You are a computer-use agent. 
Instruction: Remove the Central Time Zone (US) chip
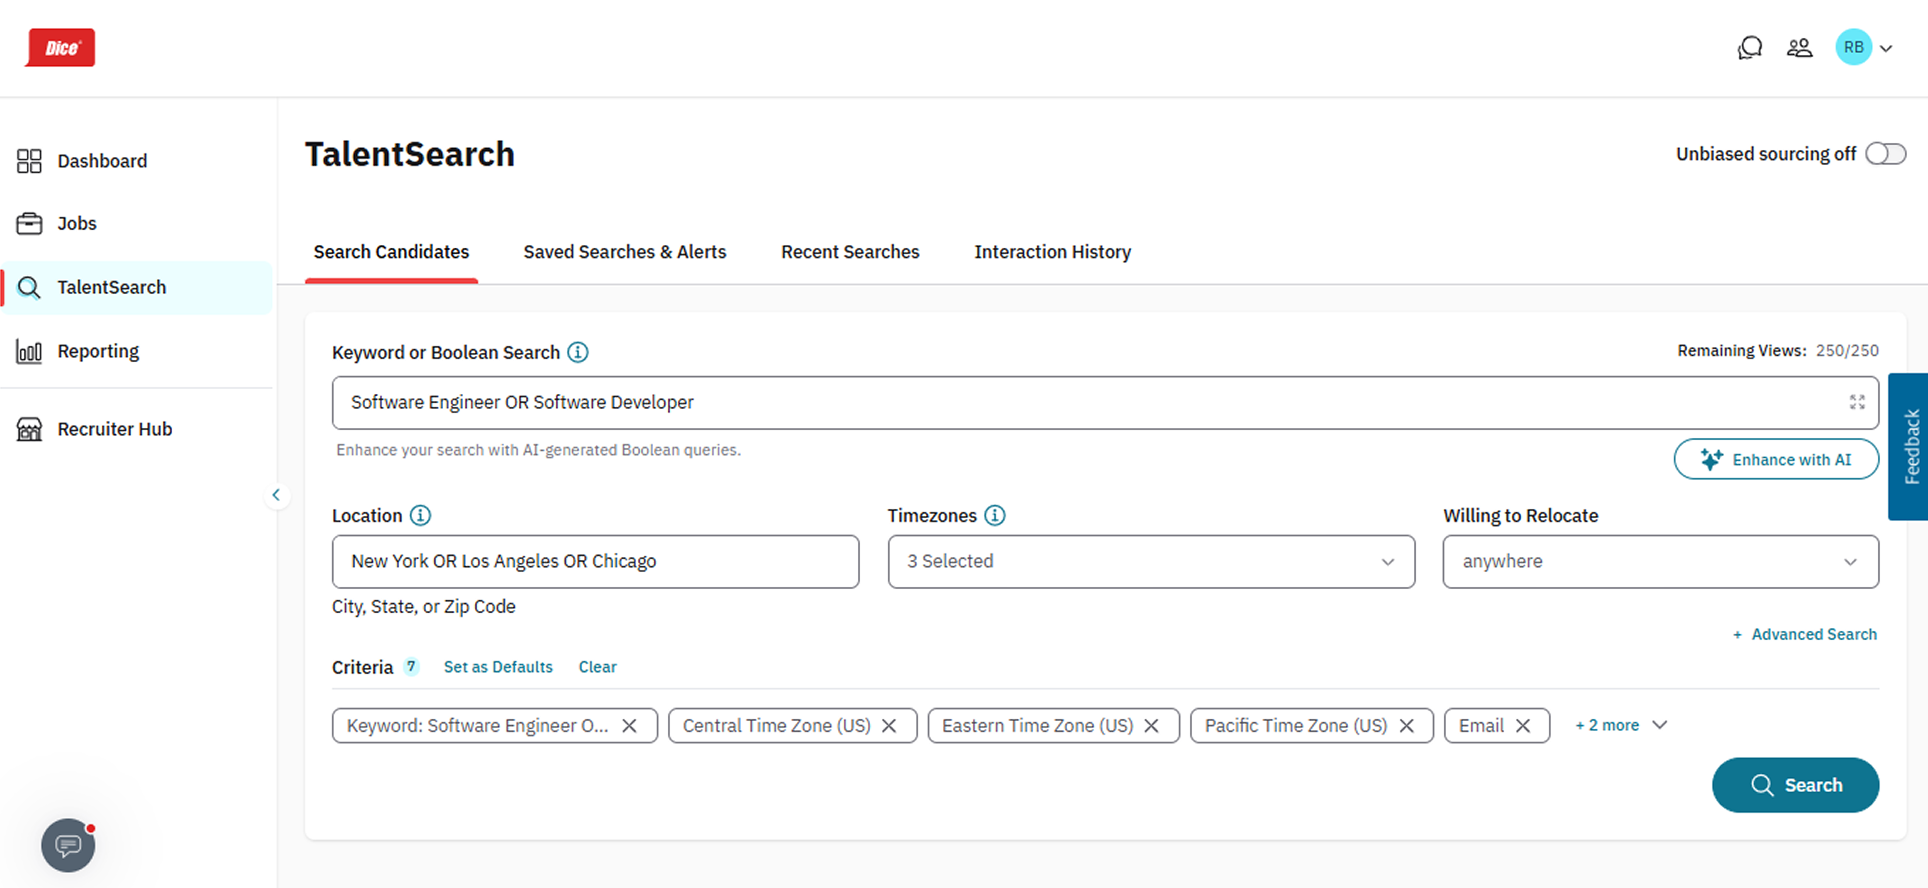889,726
